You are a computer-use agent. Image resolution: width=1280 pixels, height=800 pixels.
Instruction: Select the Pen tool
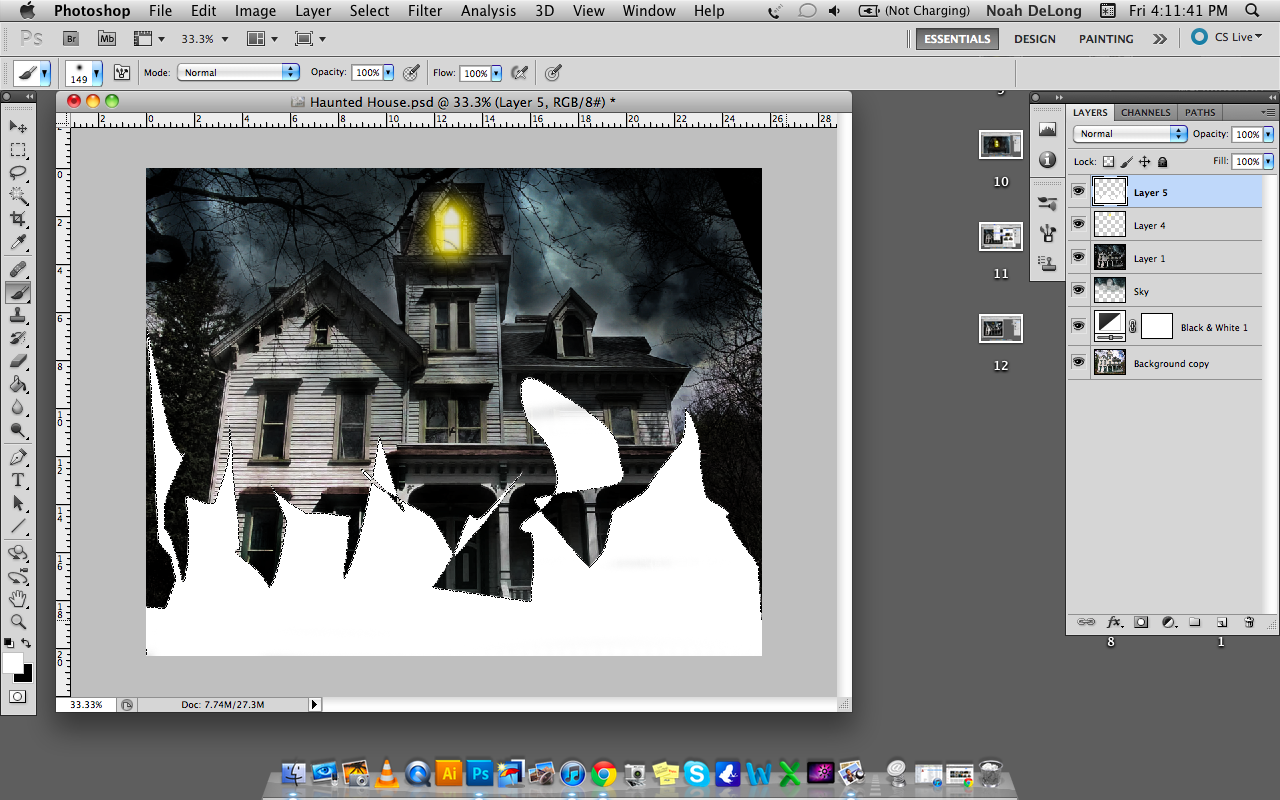point(18,457)
